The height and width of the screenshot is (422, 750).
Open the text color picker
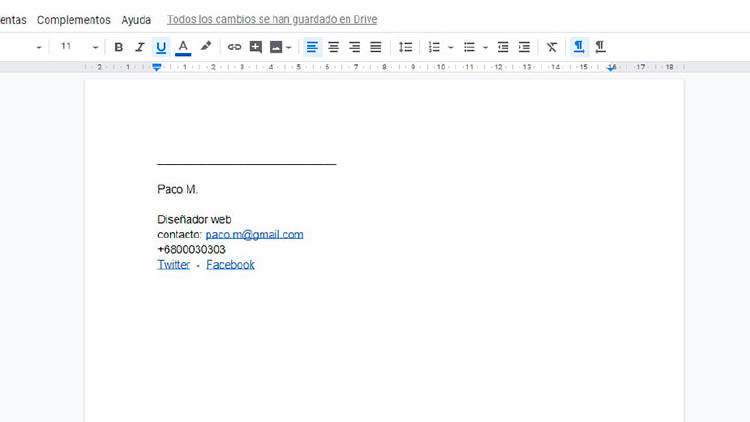(183, 47)
